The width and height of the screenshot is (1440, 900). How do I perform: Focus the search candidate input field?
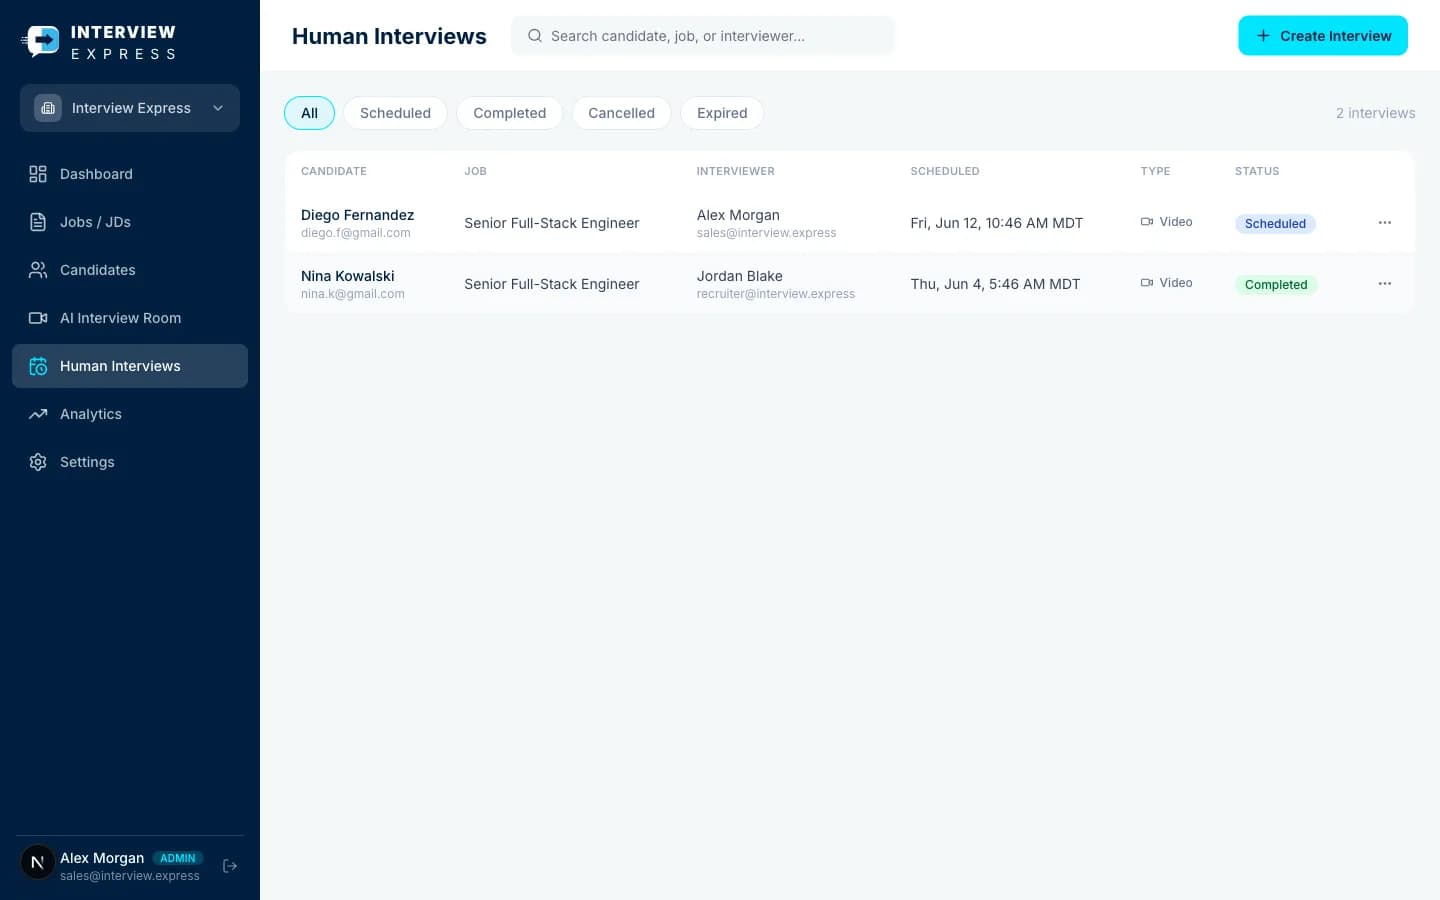702,36
